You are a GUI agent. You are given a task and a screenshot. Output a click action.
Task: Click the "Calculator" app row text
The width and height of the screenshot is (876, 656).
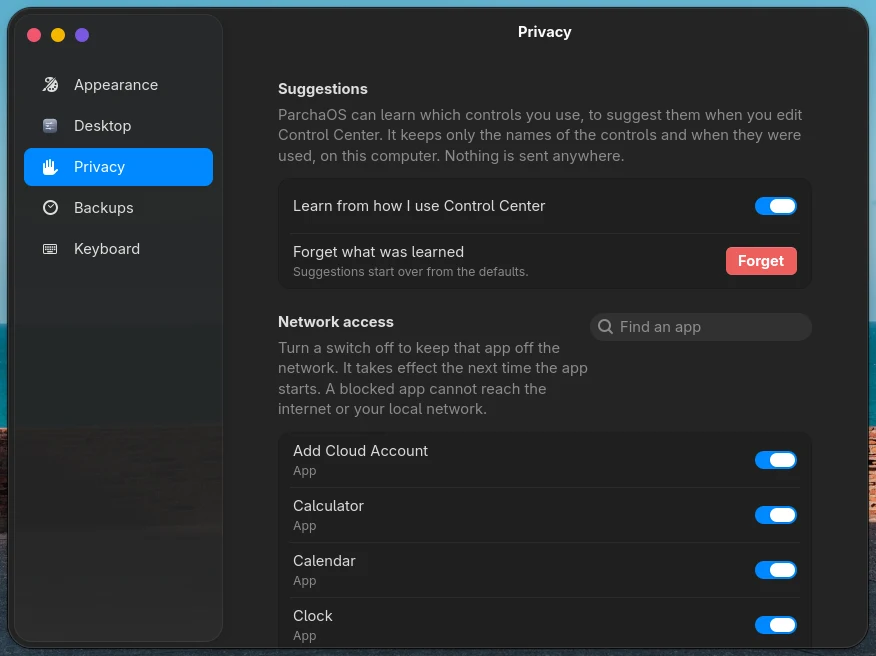click(x=328, y=506)
